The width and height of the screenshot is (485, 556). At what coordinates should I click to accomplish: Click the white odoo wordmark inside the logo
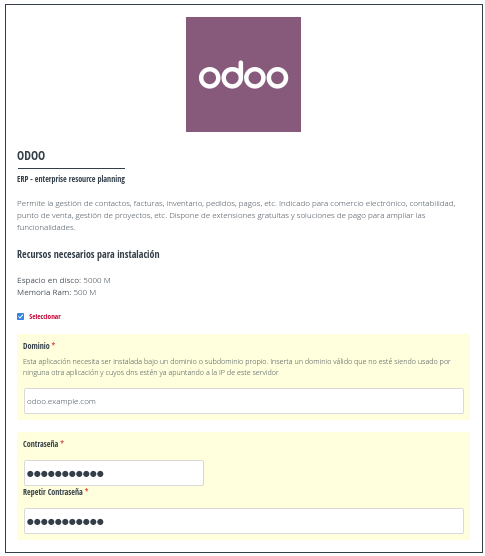(243, 75)
